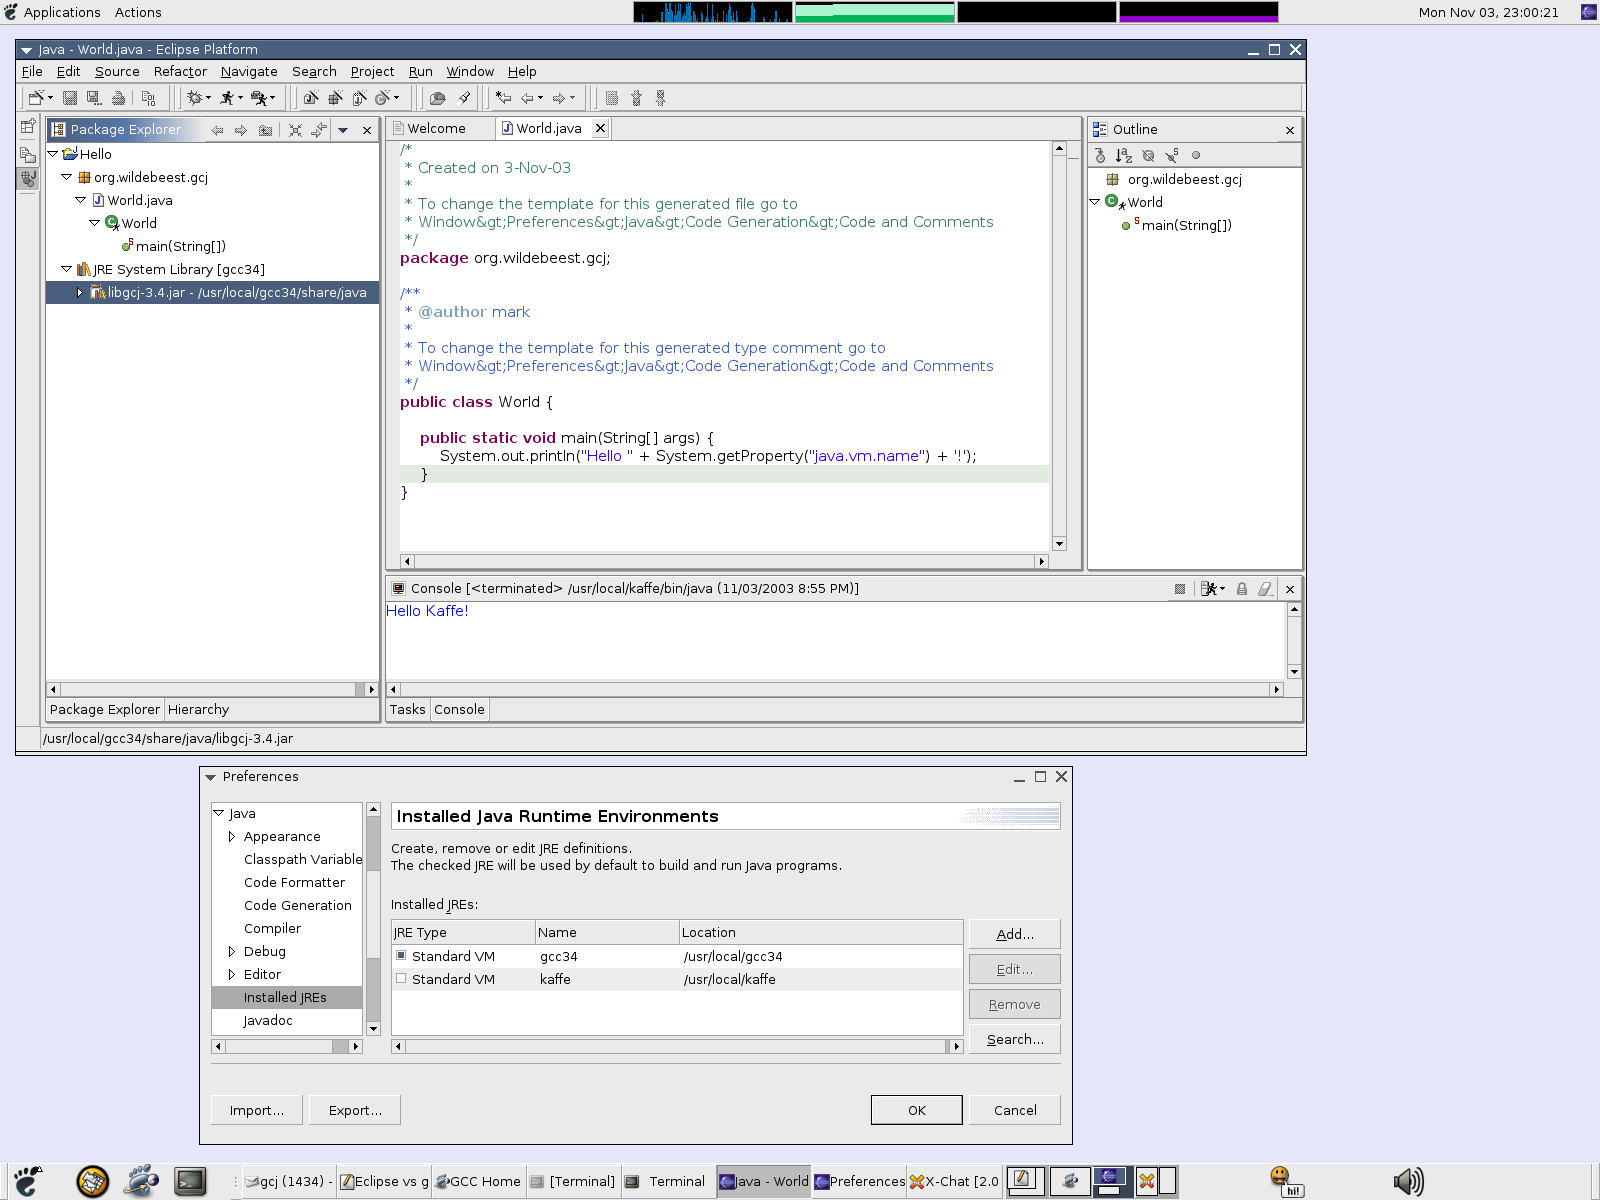Expand the libgcj-3.4.jar node
This screenshot has width=1600, height=1200.
(x=81, y=292)
